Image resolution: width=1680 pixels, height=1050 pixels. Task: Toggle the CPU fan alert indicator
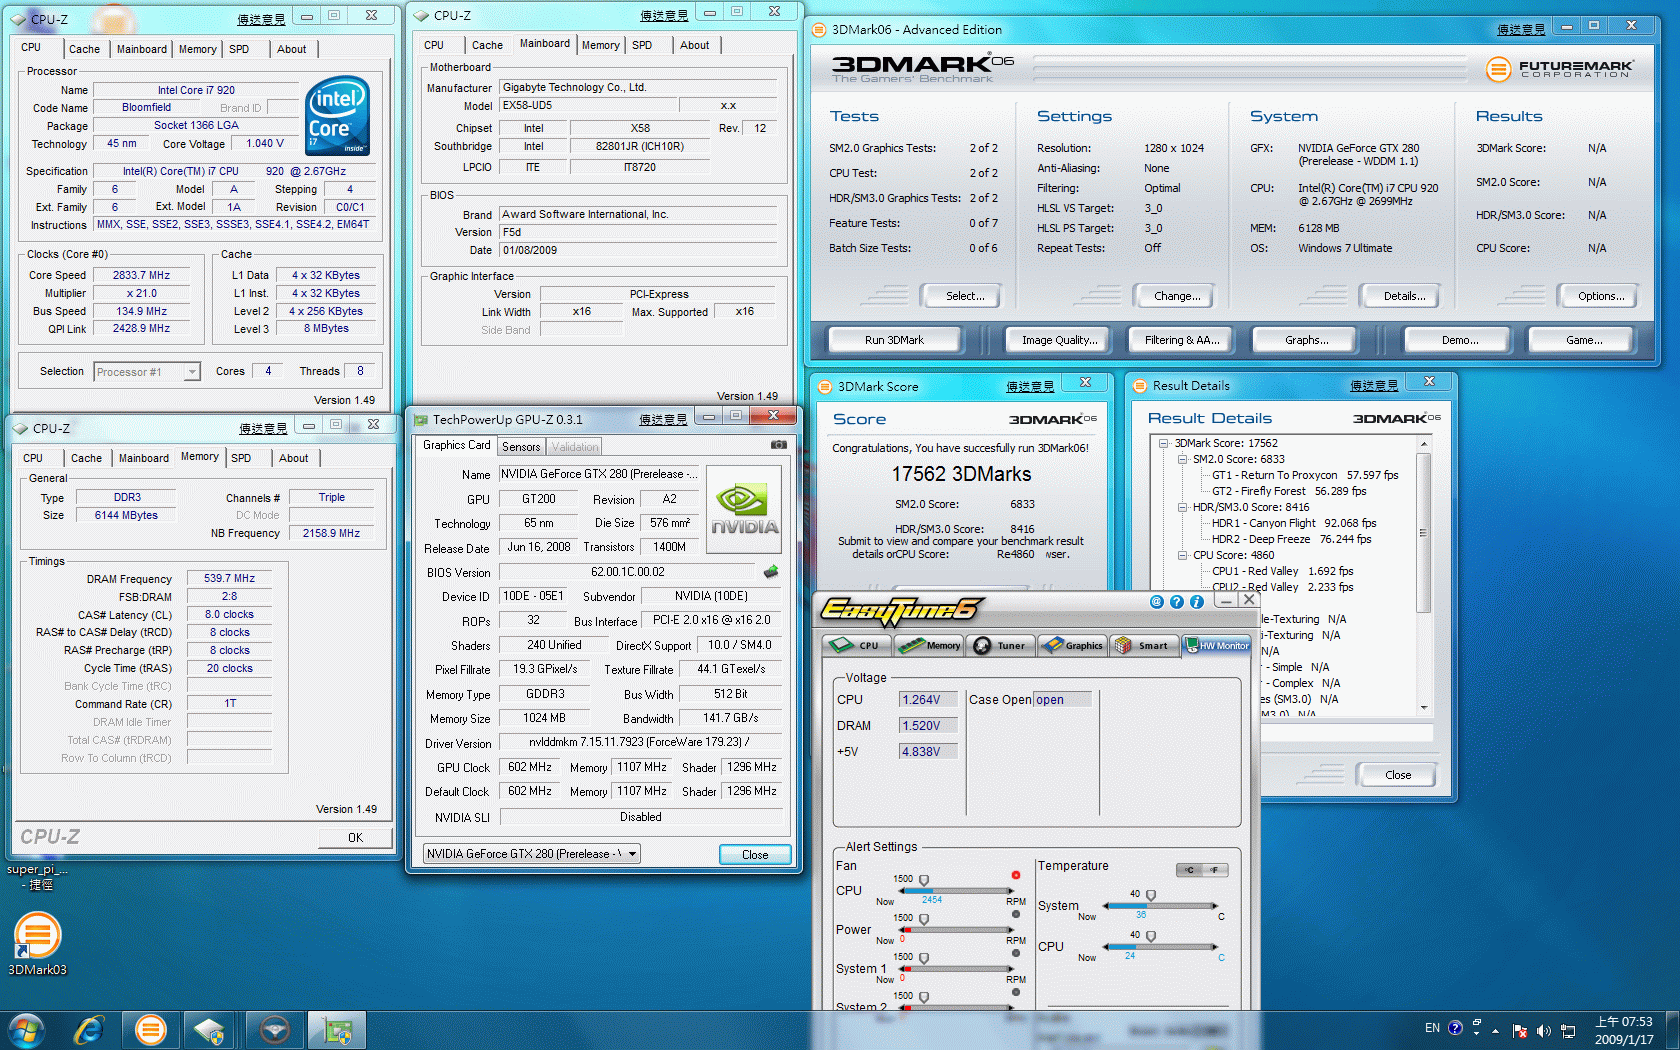[x=1016, y=875]
